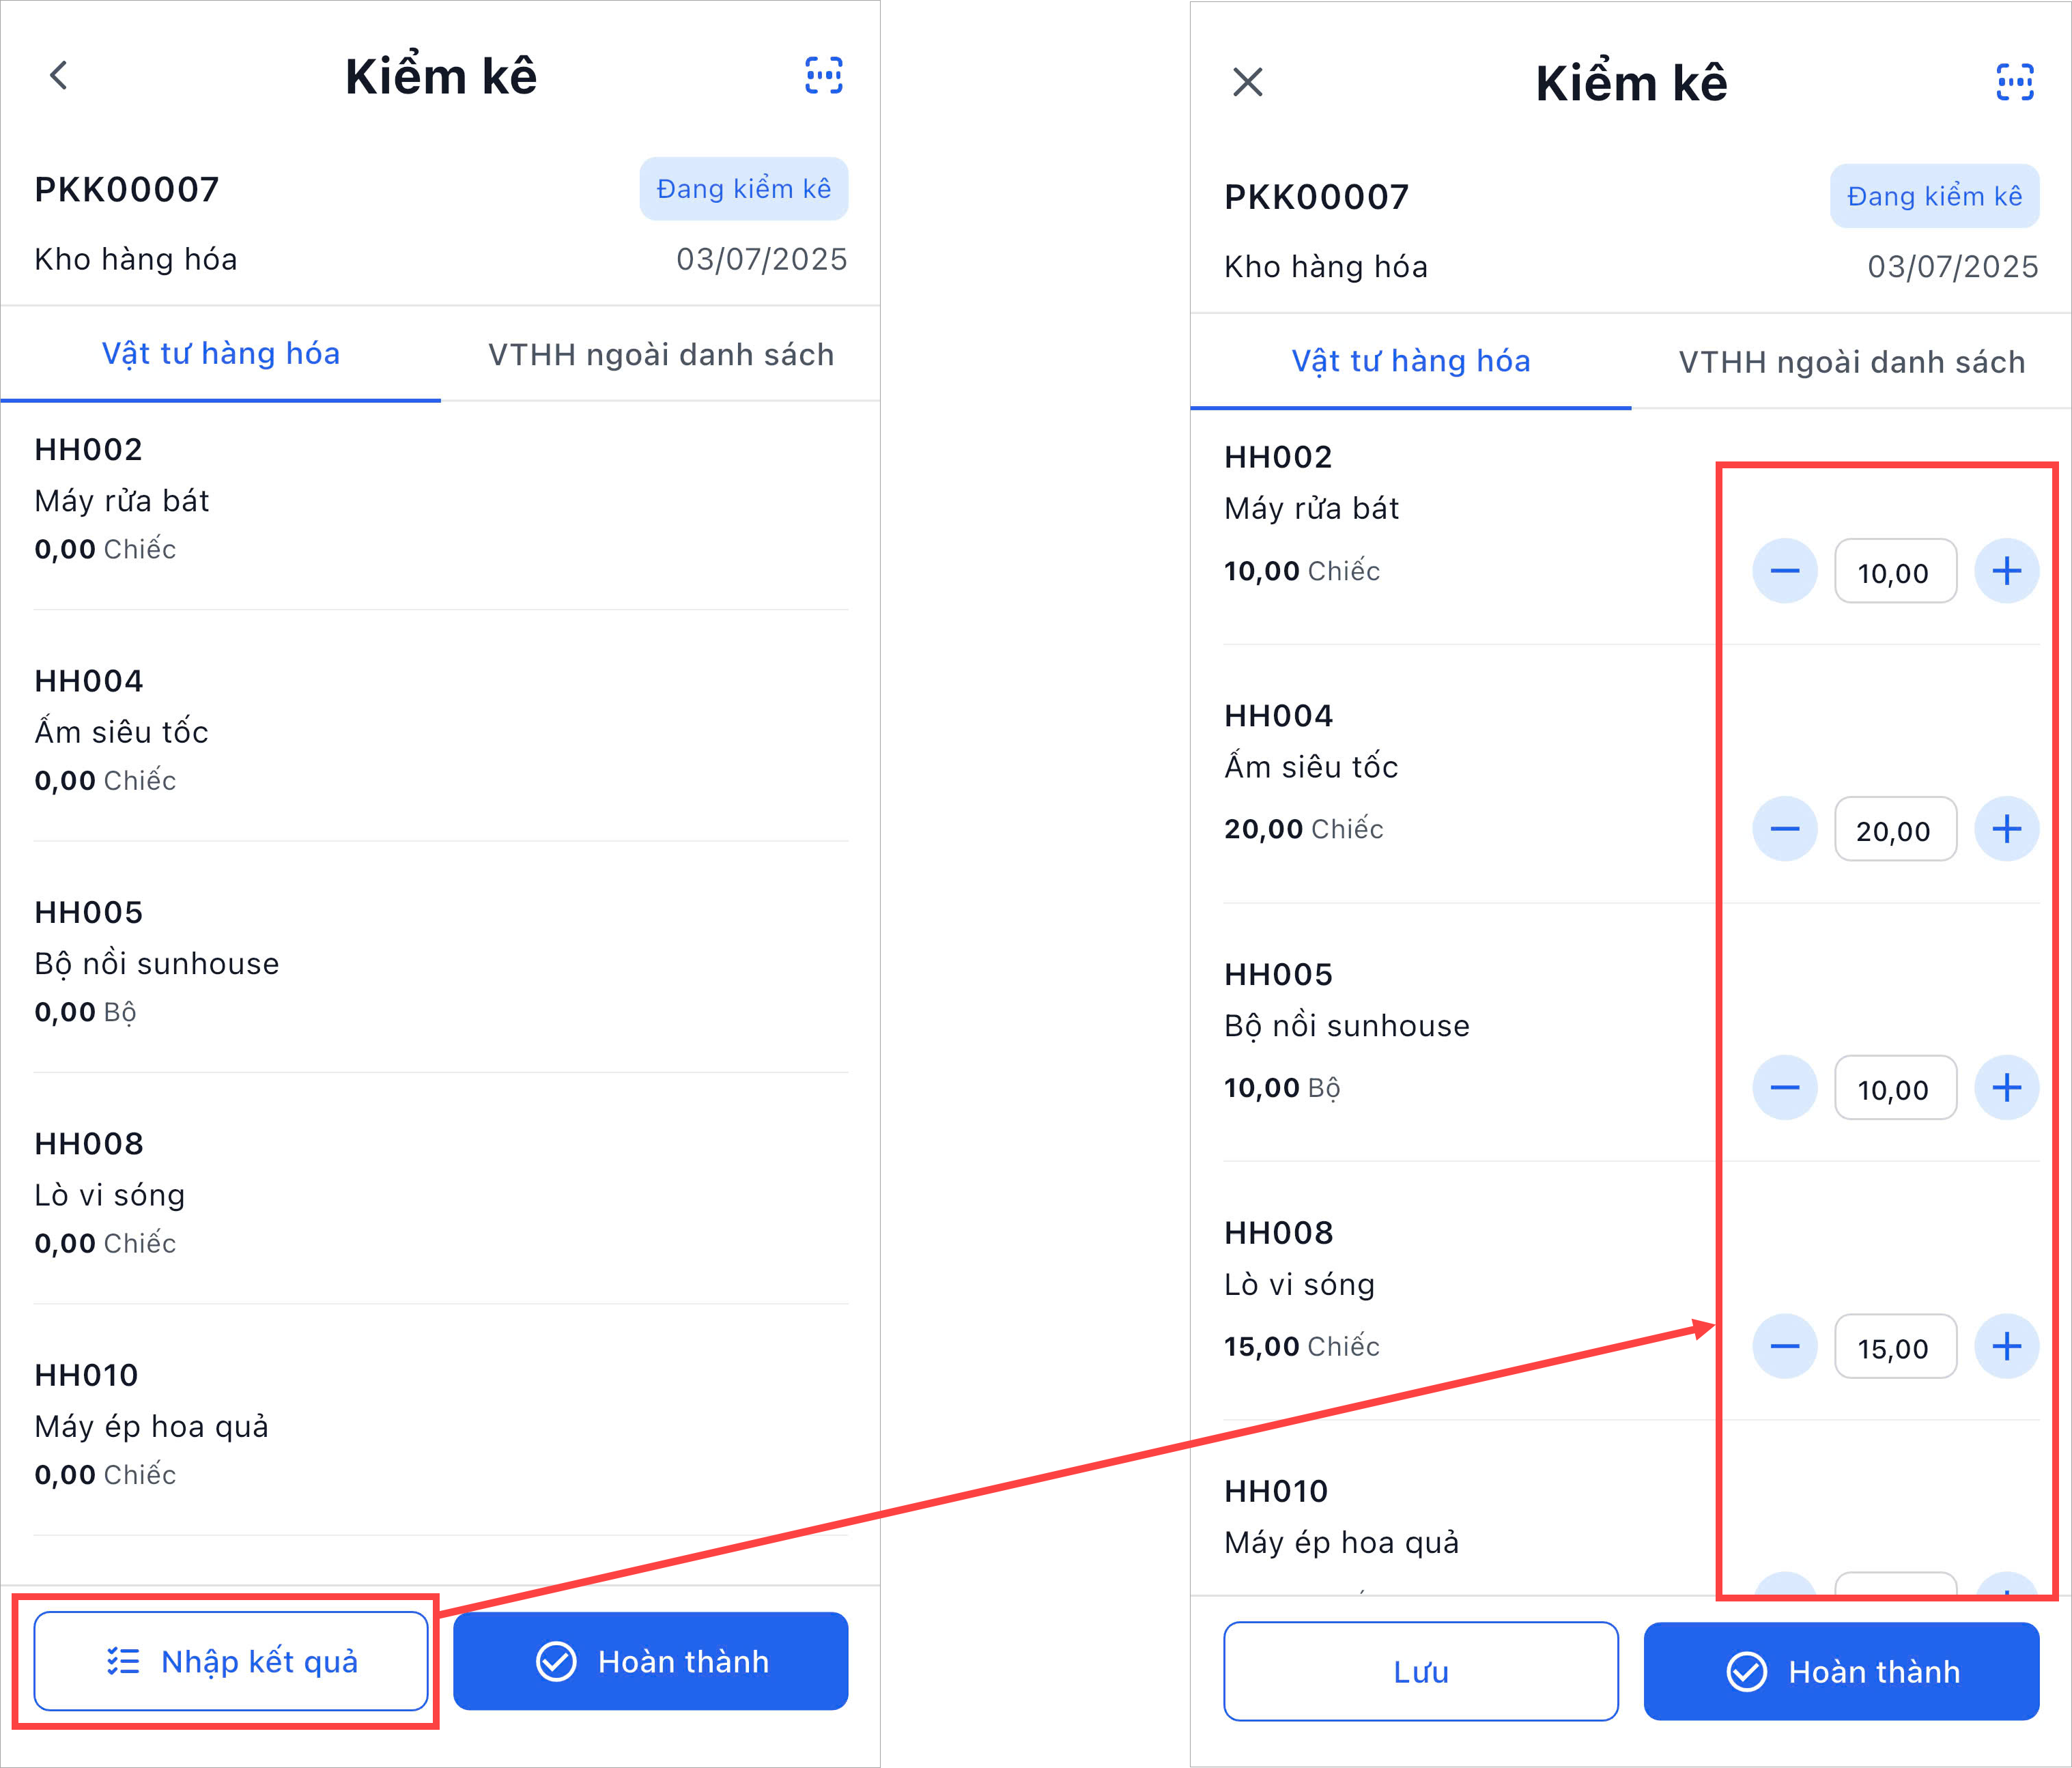Image resolution: width=2072 pixels, height=1768 pixels.
Task: Open HH010 Máy ép hoa quả item on left
Action: [441, 1424]
